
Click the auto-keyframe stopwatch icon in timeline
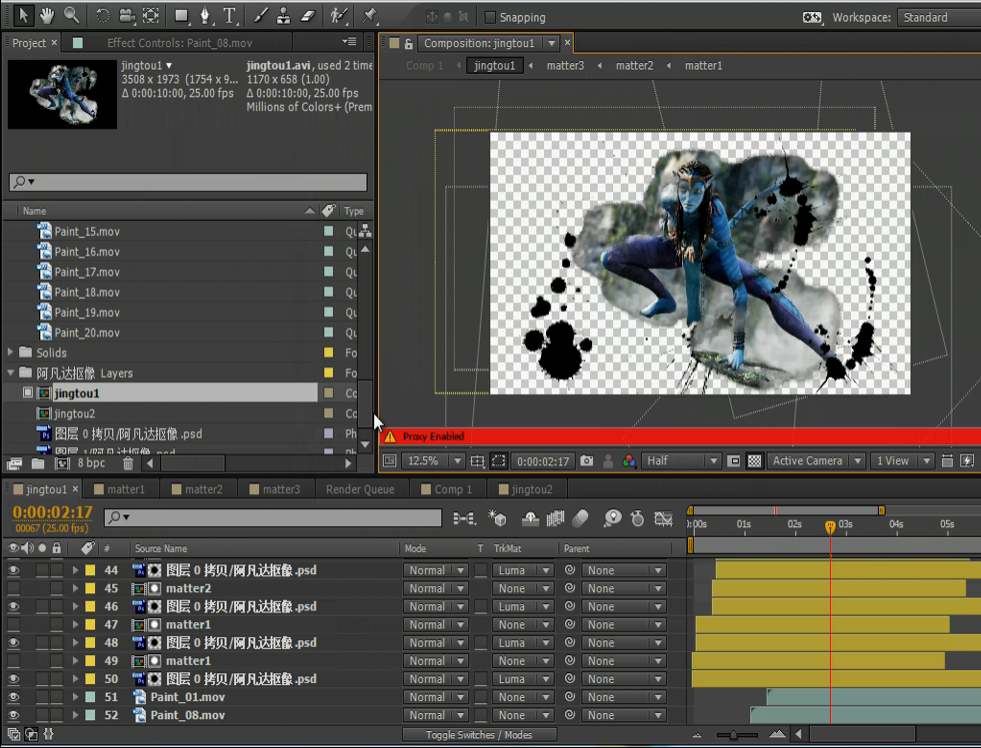coord(638,518)
